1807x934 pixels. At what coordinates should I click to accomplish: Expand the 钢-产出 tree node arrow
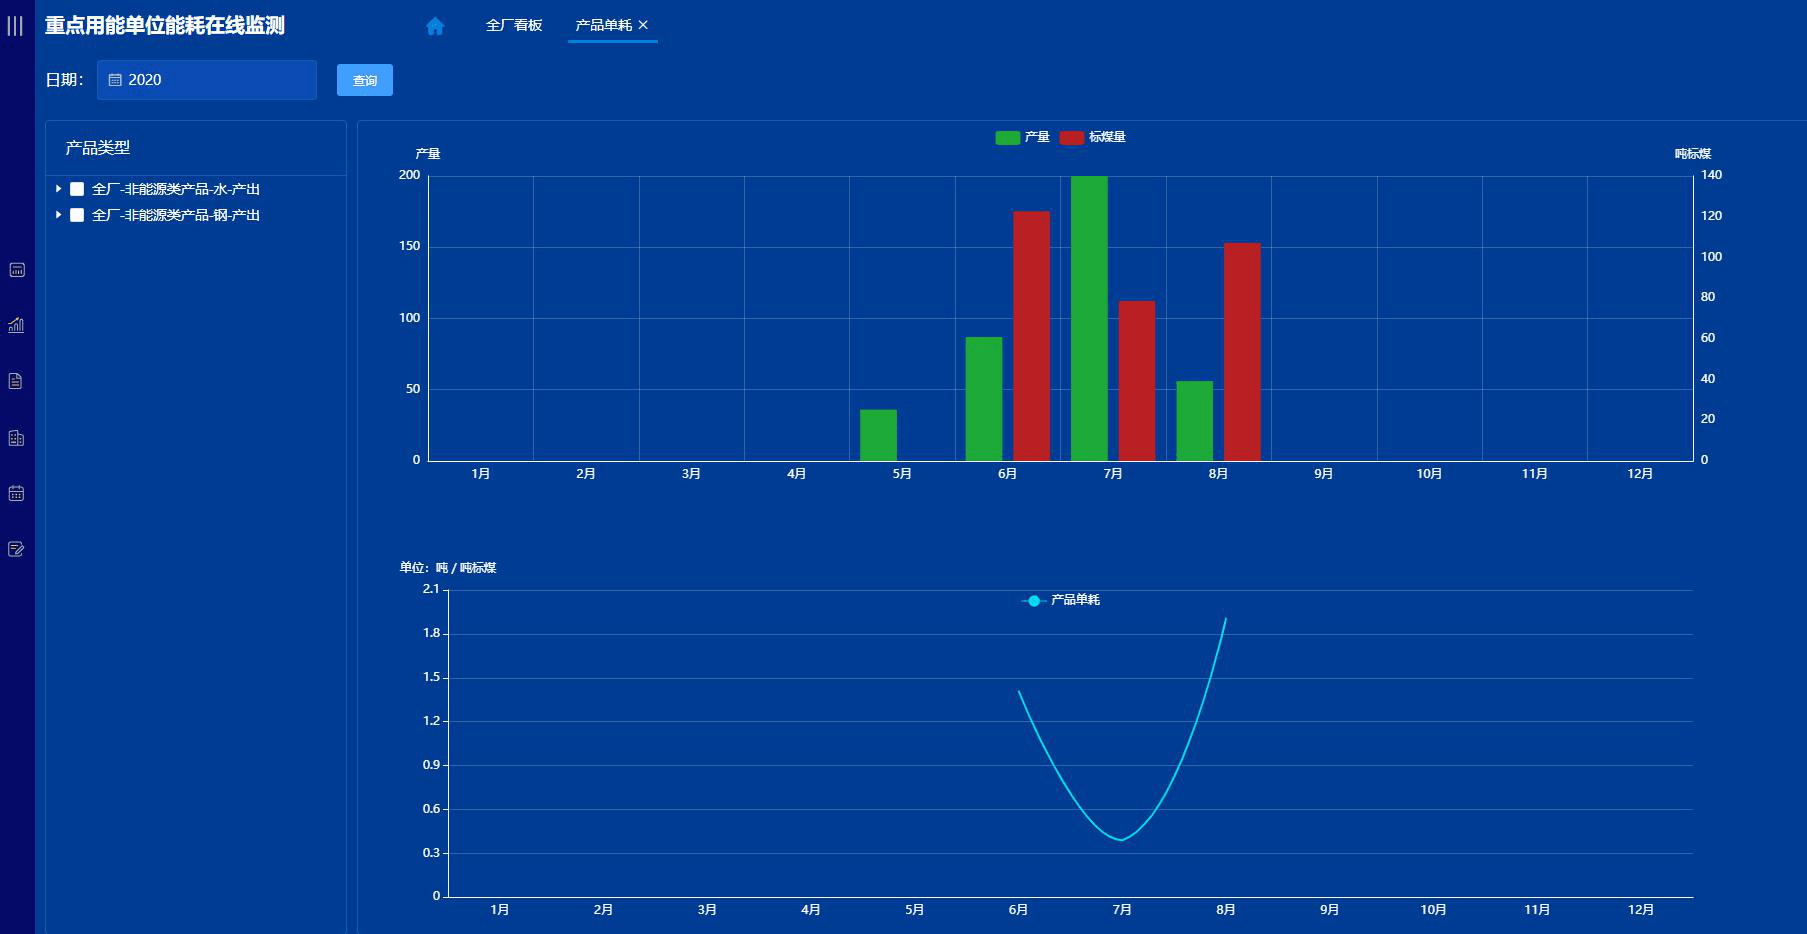pos(59,215)
